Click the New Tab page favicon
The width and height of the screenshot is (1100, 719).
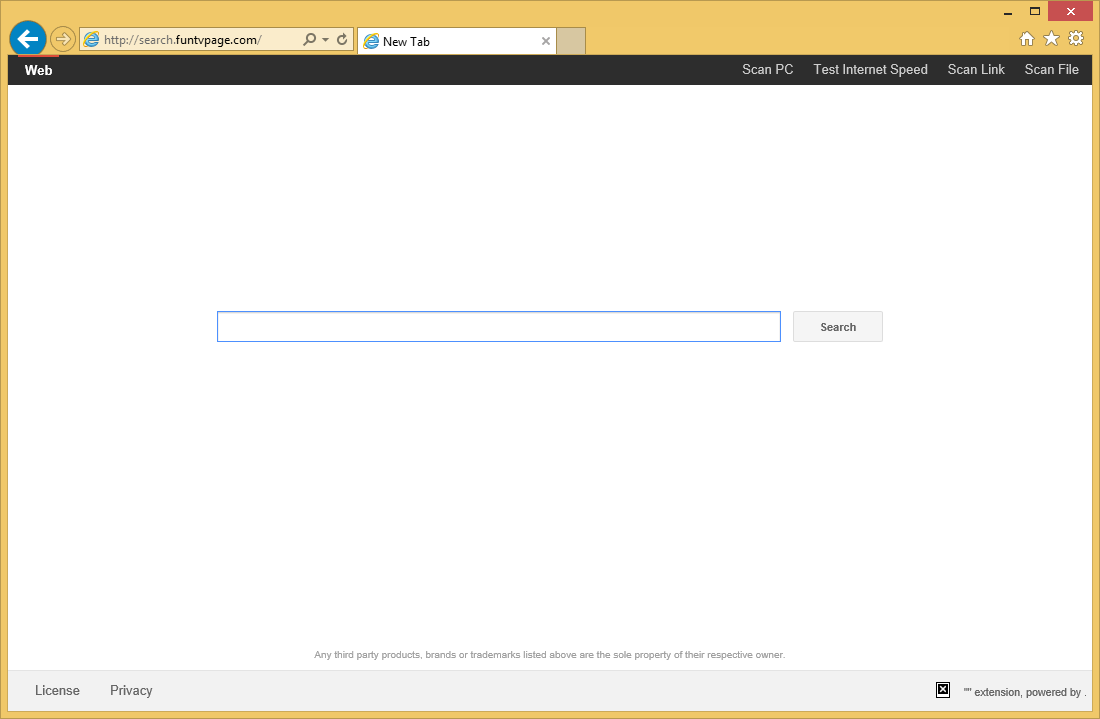tap(371, 41)
